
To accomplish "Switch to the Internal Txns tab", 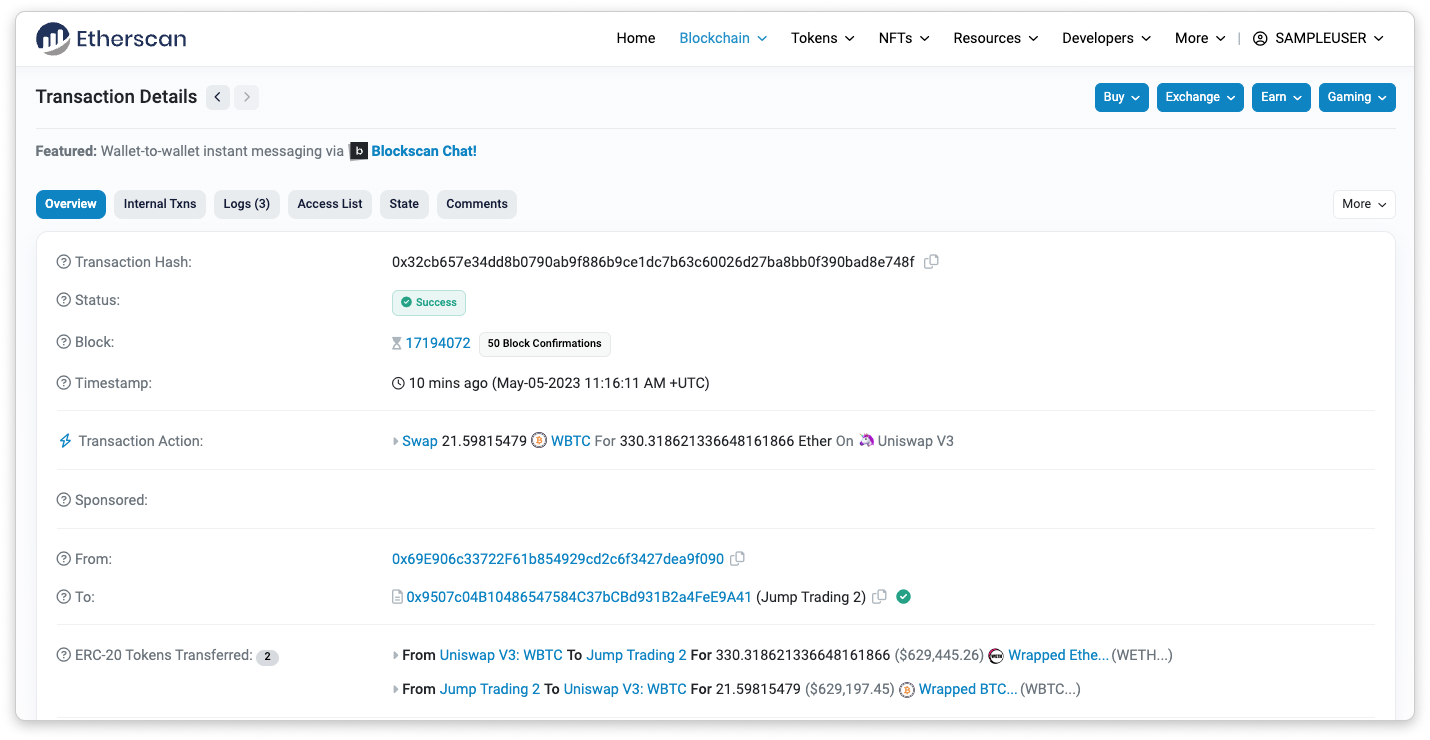I will 160,204.
